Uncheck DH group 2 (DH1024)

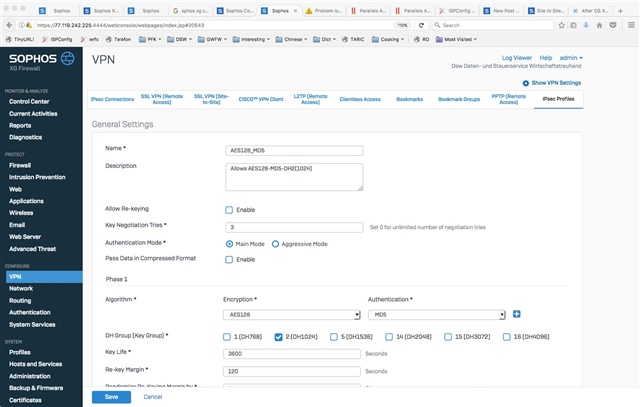278,337
